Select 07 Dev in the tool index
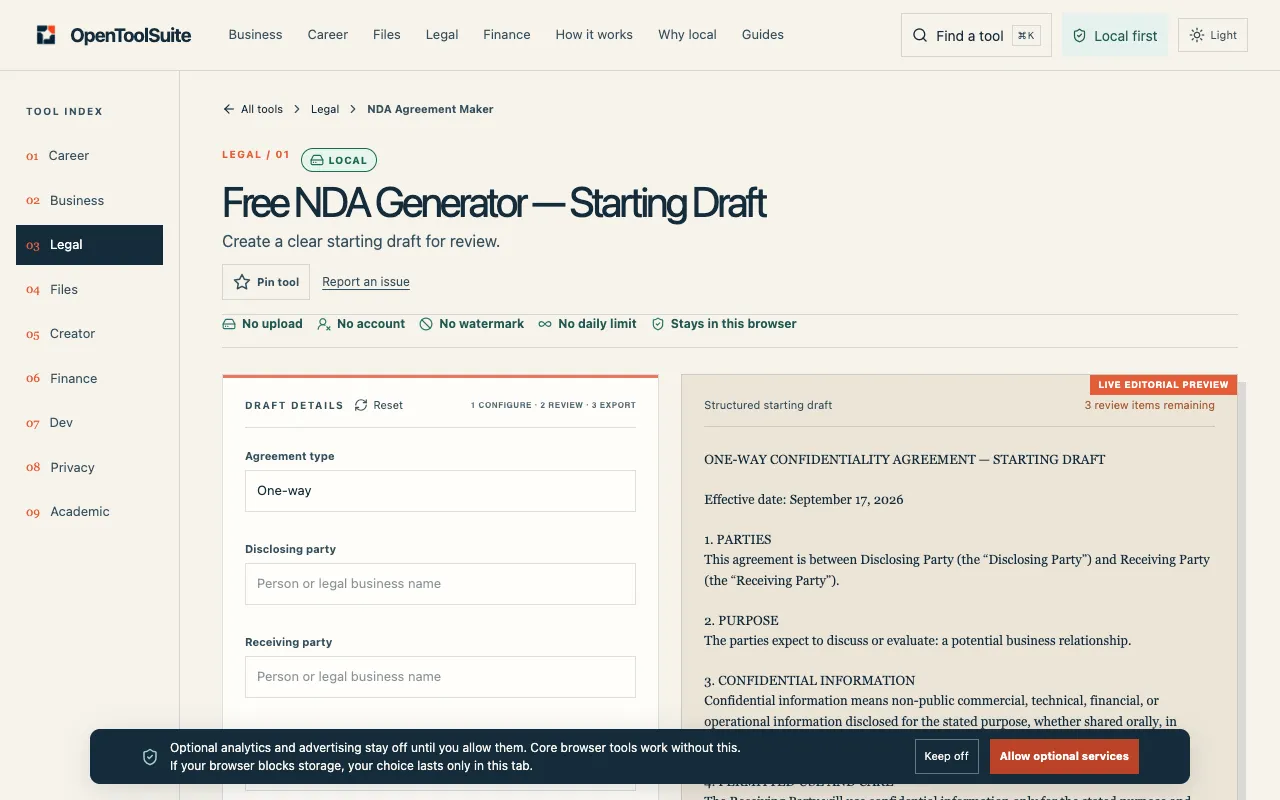 point(89,423)
